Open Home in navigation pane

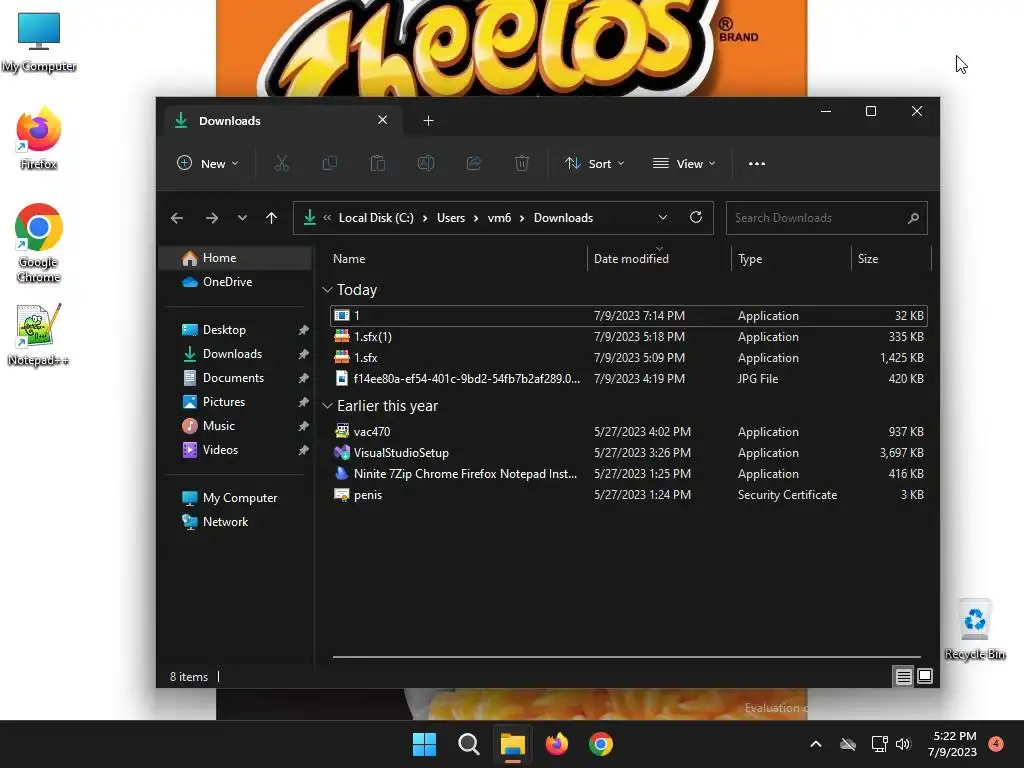coord(235,258)
